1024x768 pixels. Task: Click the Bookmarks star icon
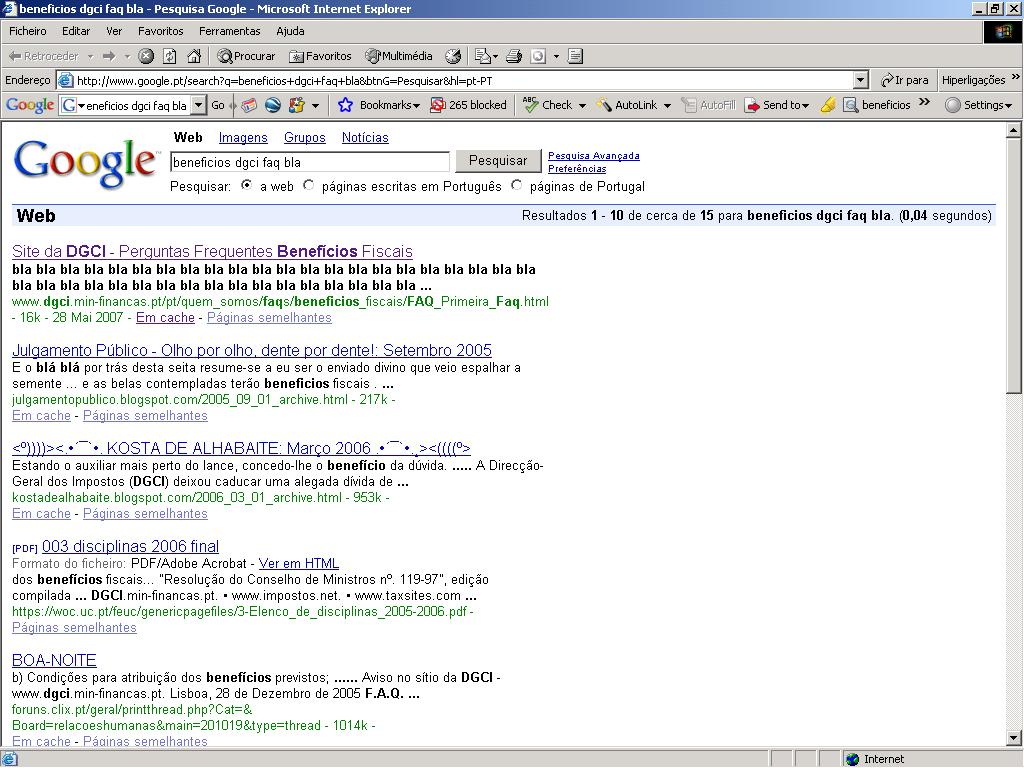[346, 105]
